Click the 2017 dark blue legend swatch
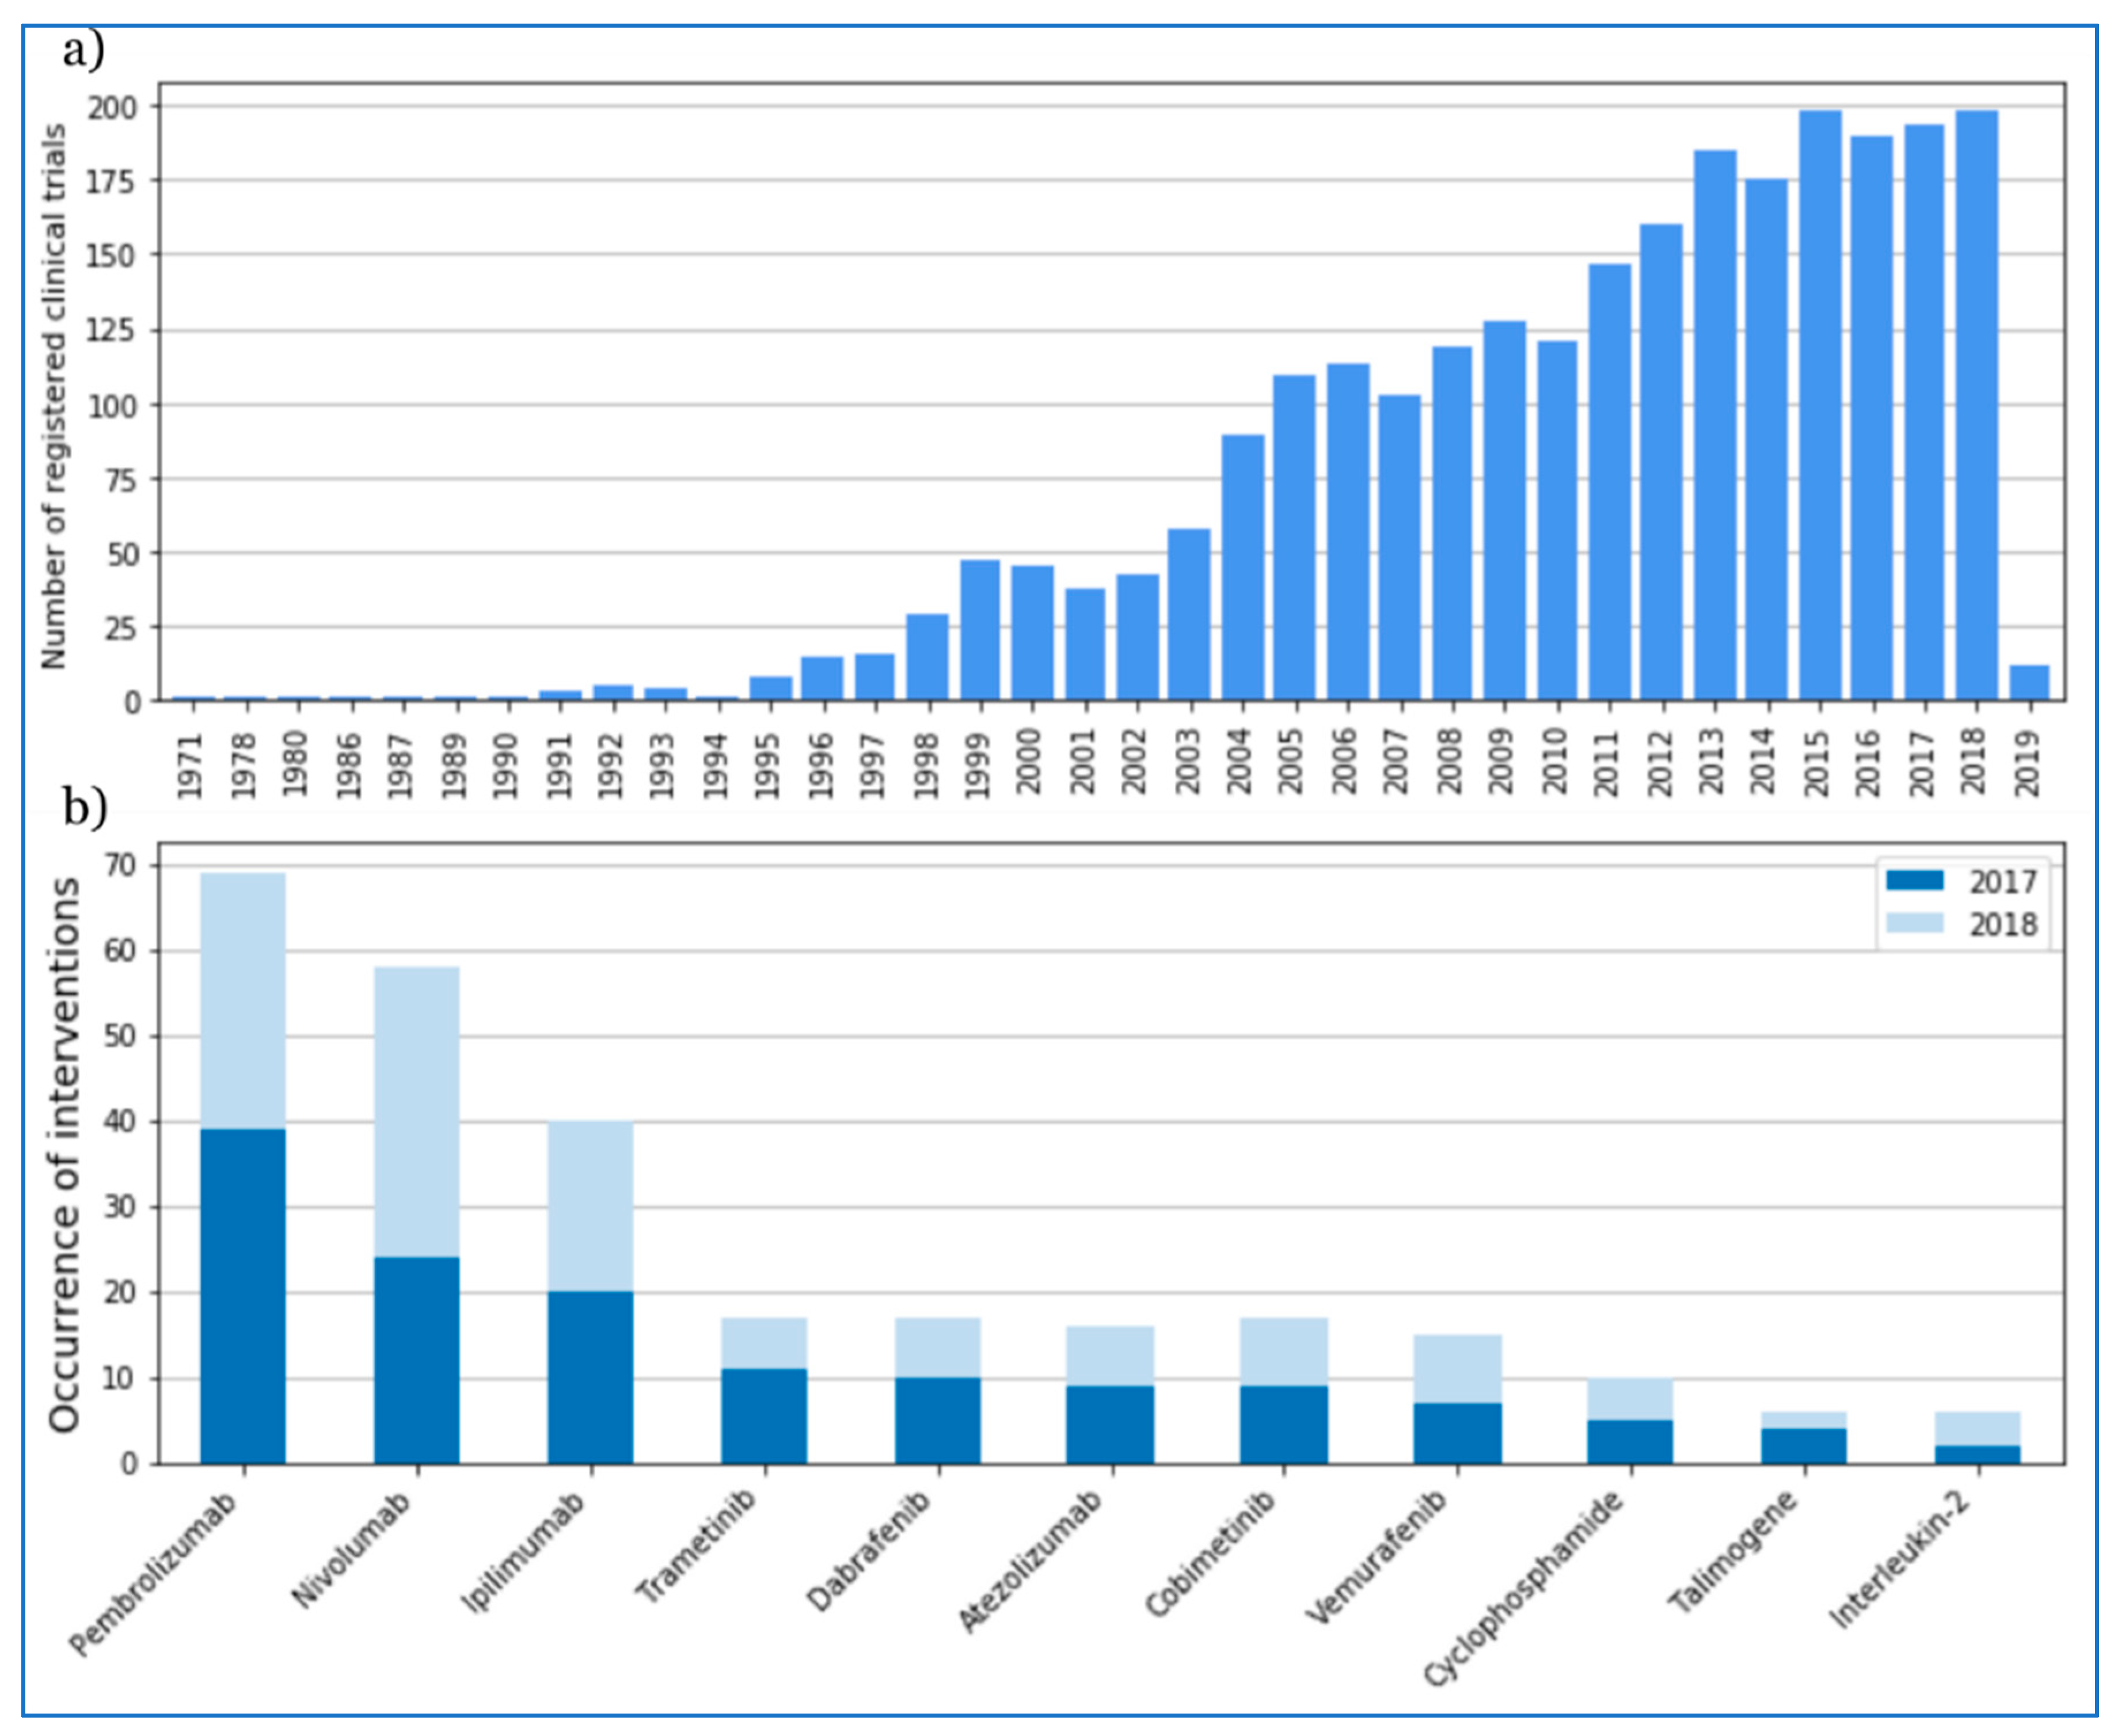The height and width of the screenshot is (1736, 2118). [1914, 880]
